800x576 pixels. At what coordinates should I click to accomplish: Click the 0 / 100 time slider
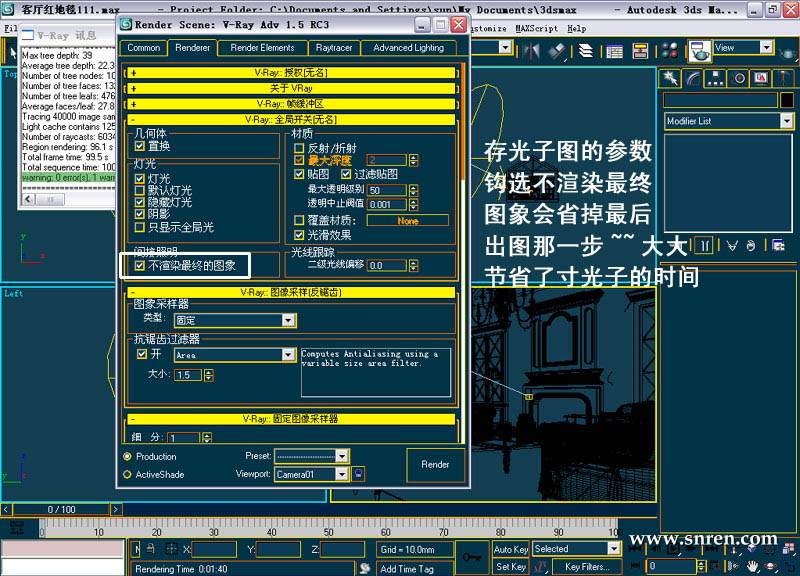61,509
